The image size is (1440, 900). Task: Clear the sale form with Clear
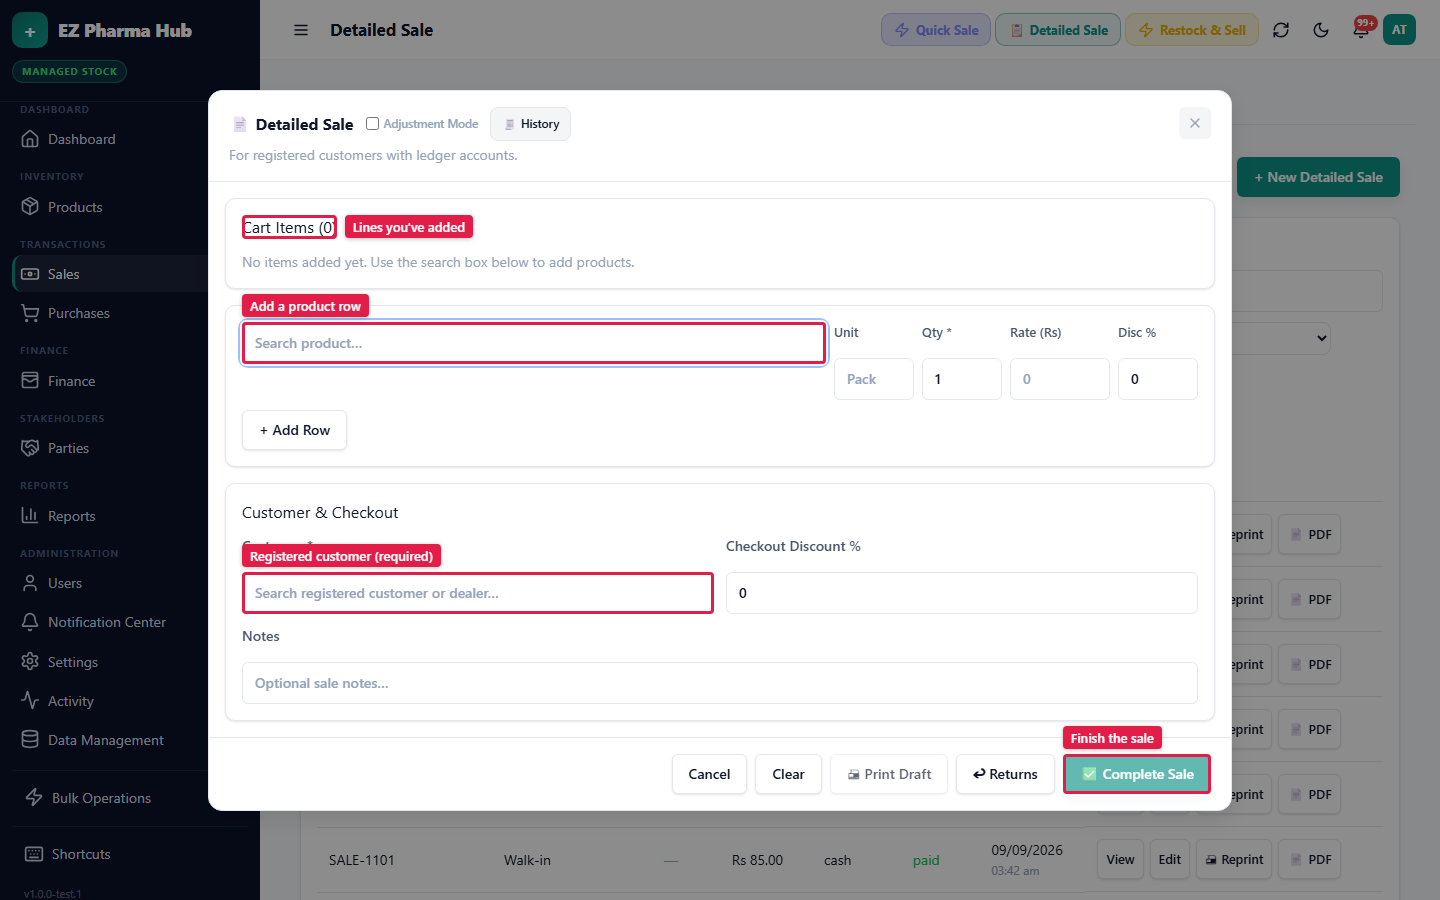click(x=788, y=774)
